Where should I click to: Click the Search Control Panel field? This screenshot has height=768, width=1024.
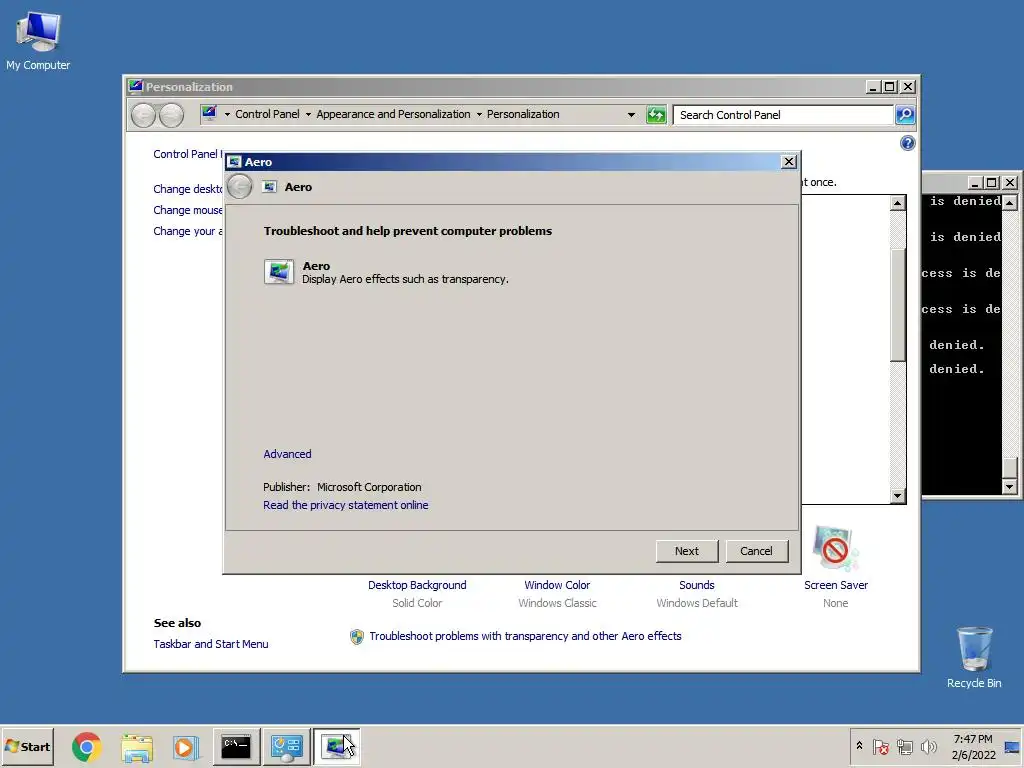pyautogui.click(x=782, y=115)
